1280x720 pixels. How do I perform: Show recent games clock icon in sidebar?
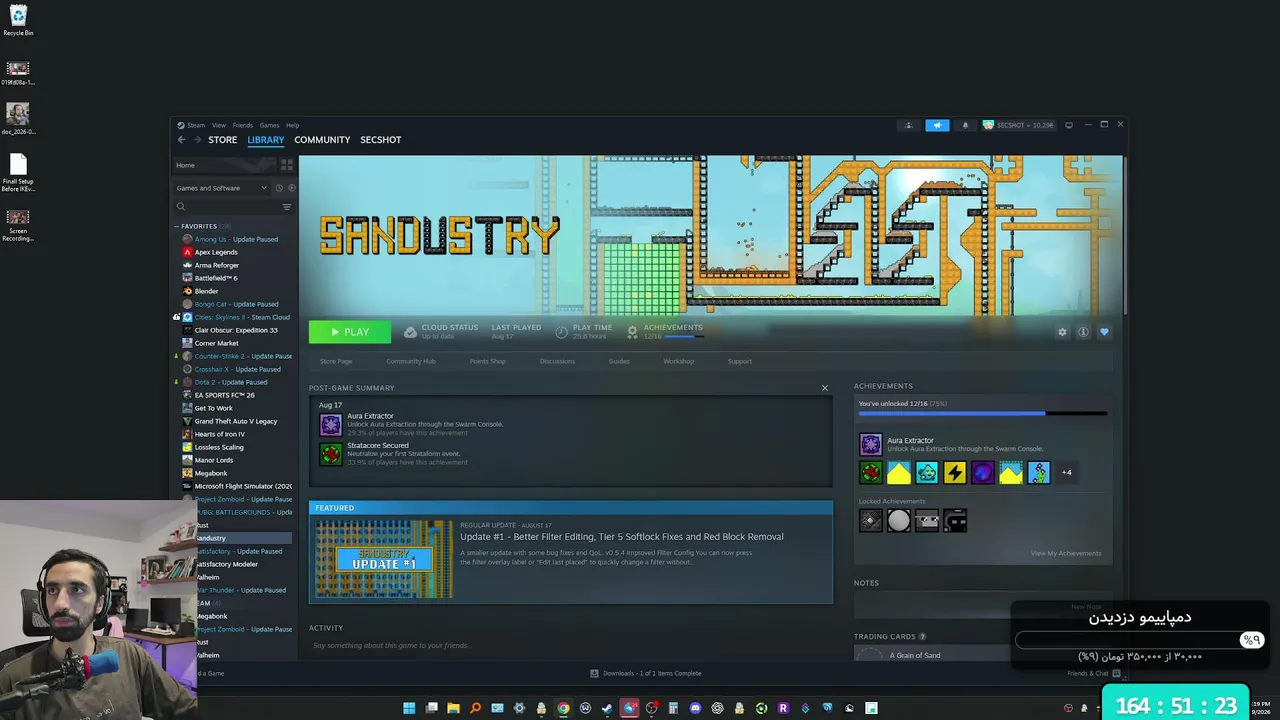pos(279,188)
